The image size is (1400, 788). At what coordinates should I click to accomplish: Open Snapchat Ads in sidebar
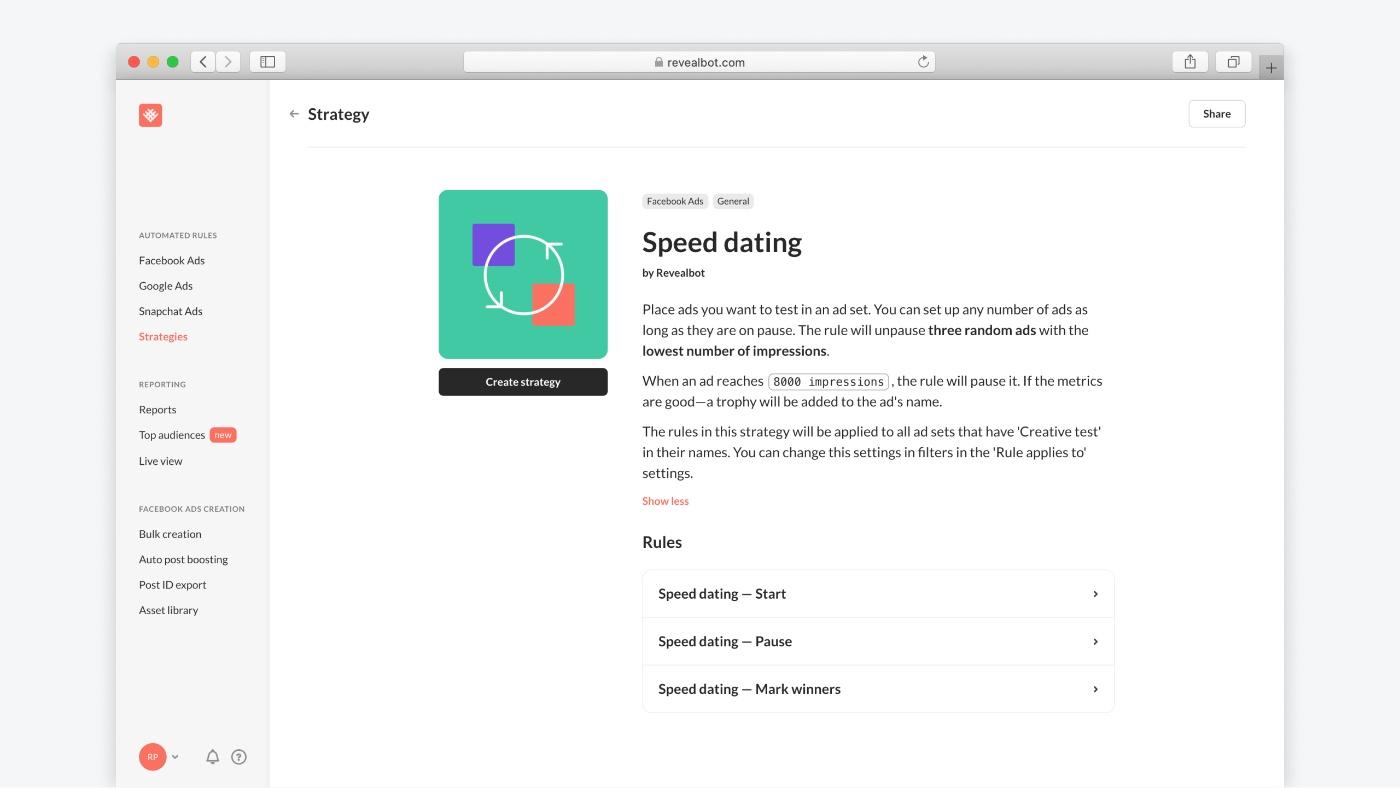(x=171, y=311)
